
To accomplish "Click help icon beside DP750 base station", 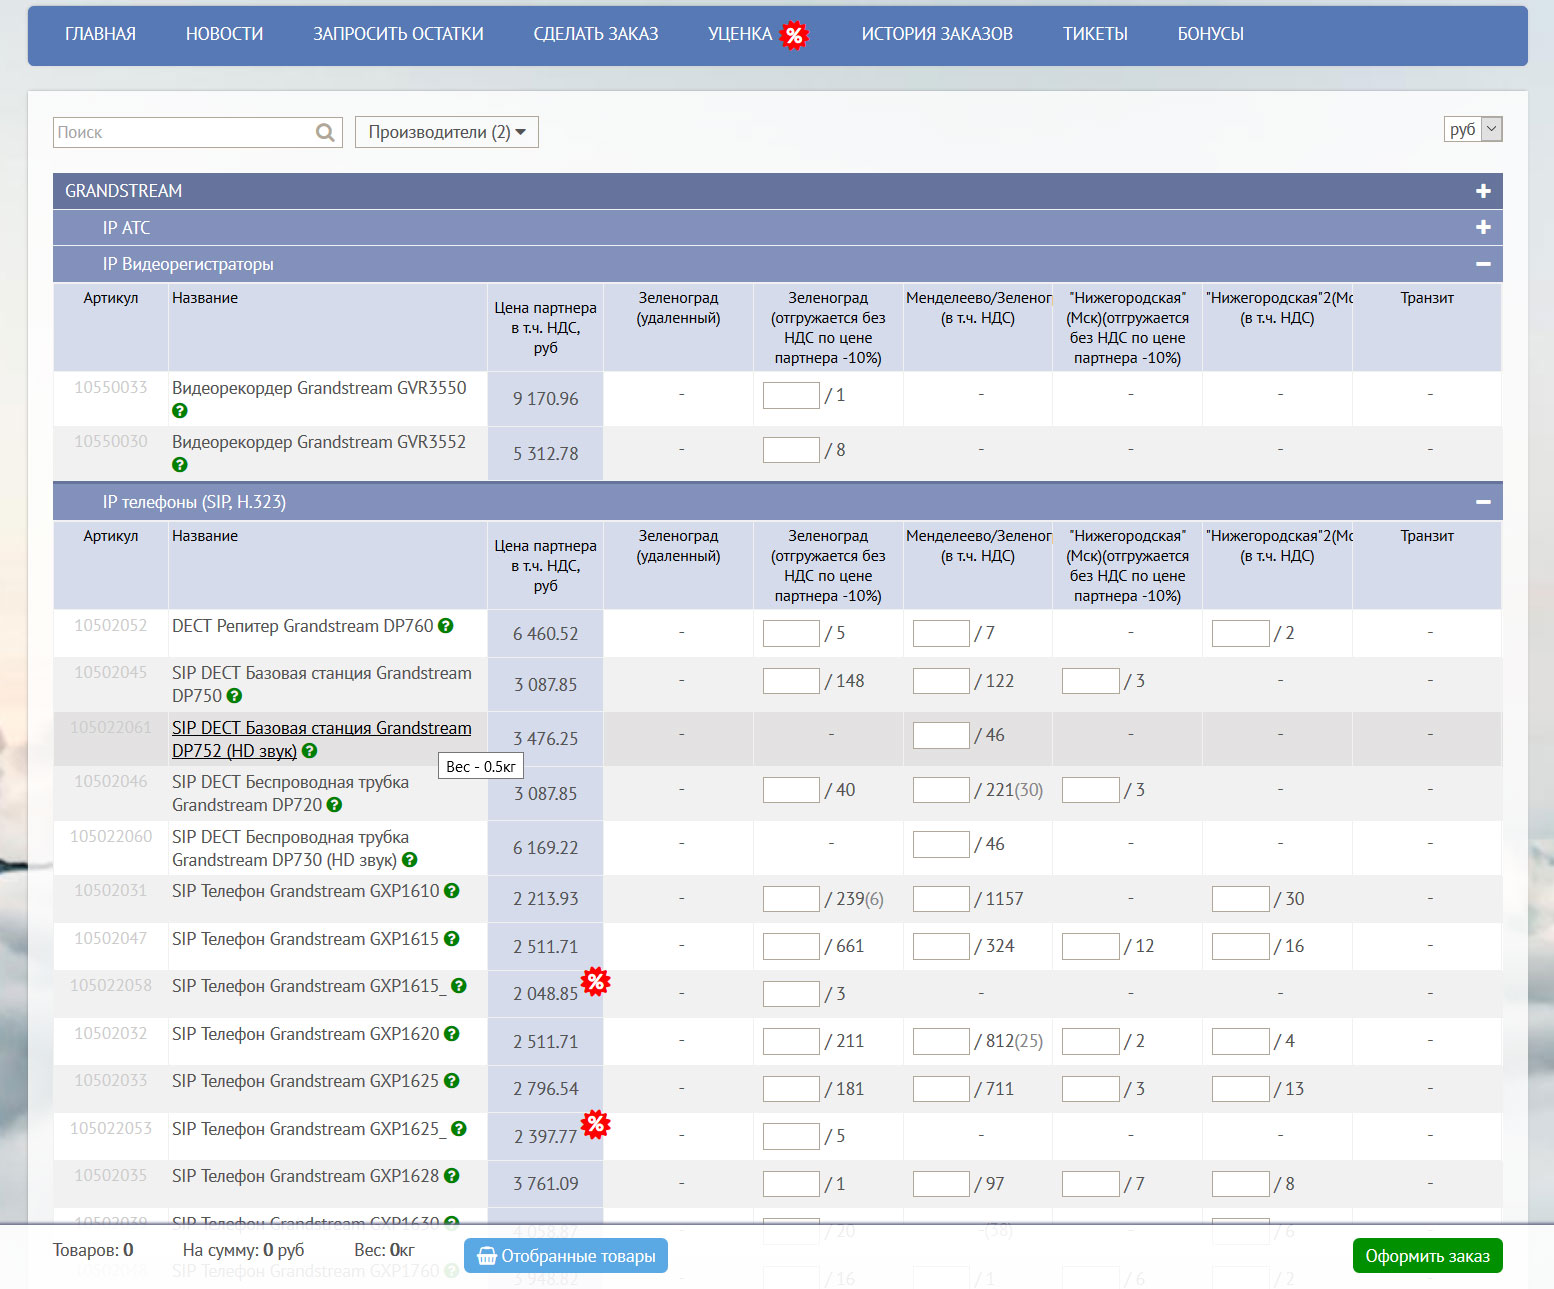I will click(234, 696).
